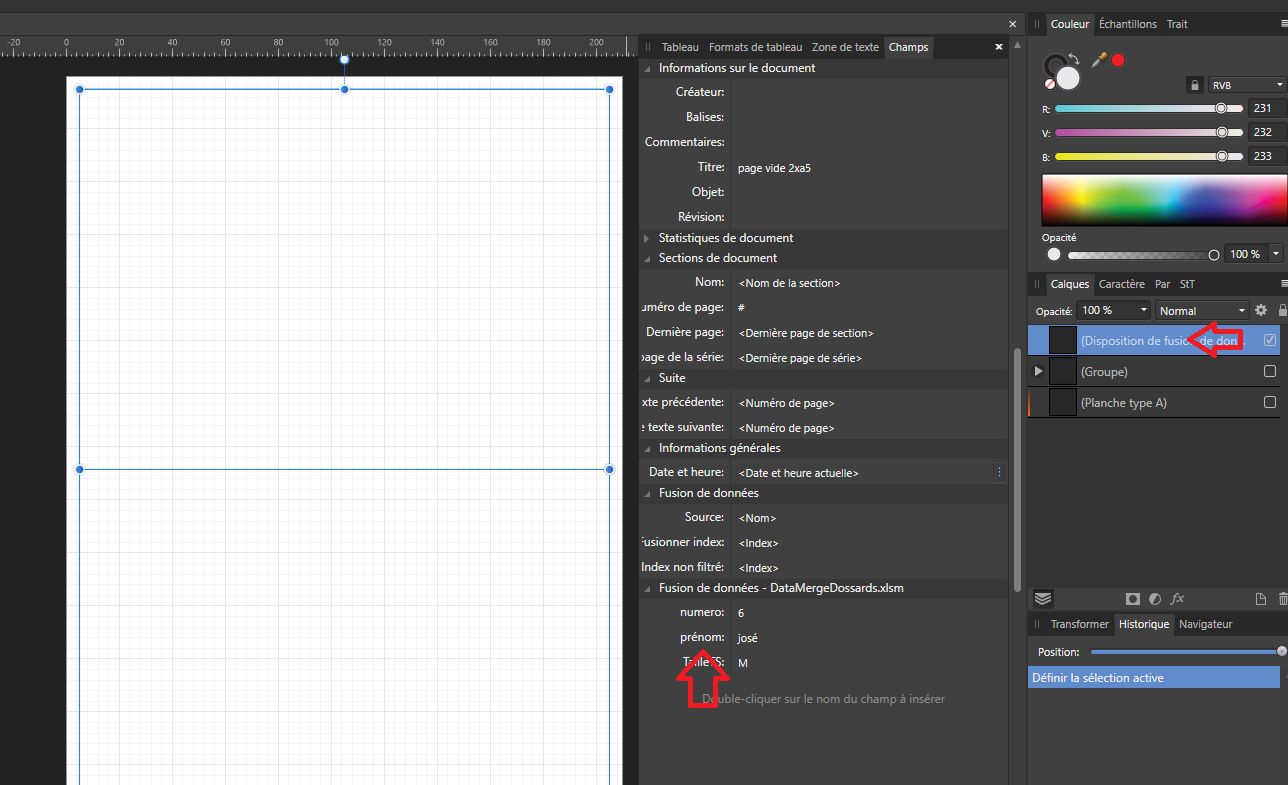
Task: Set no fill with the red-slash circle
Action: click(x=1050, y=85)
